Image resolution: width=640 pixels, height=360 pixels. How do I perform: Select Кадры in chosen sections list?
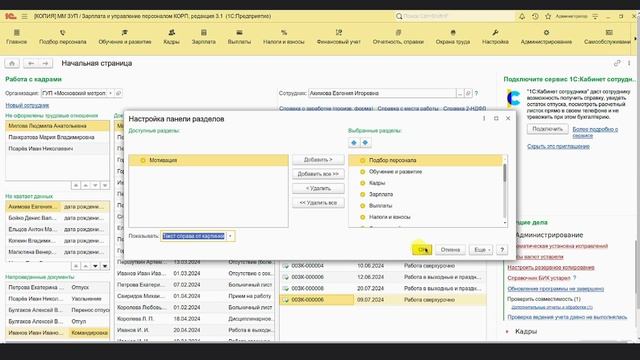click(426, 183)
